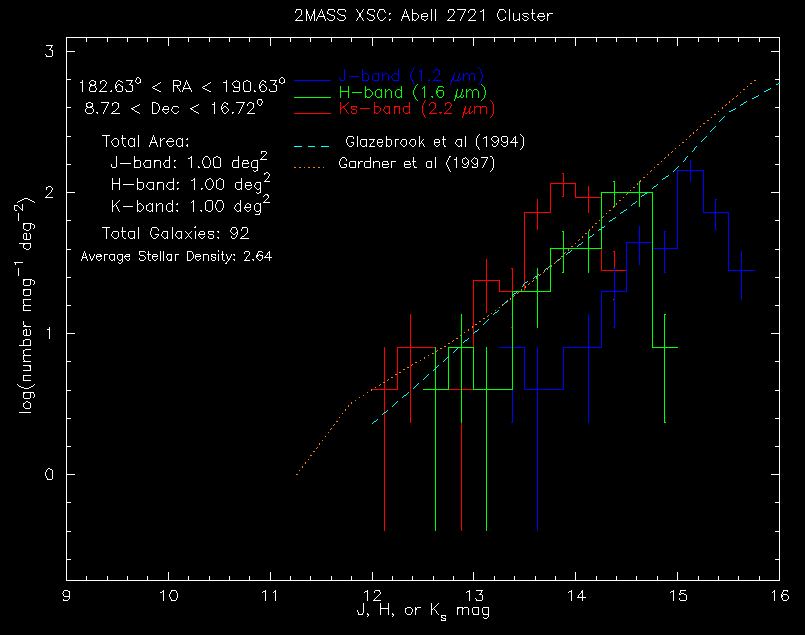Select the Ks-band (2.2 µm) legend label

[x=417, y=108]
